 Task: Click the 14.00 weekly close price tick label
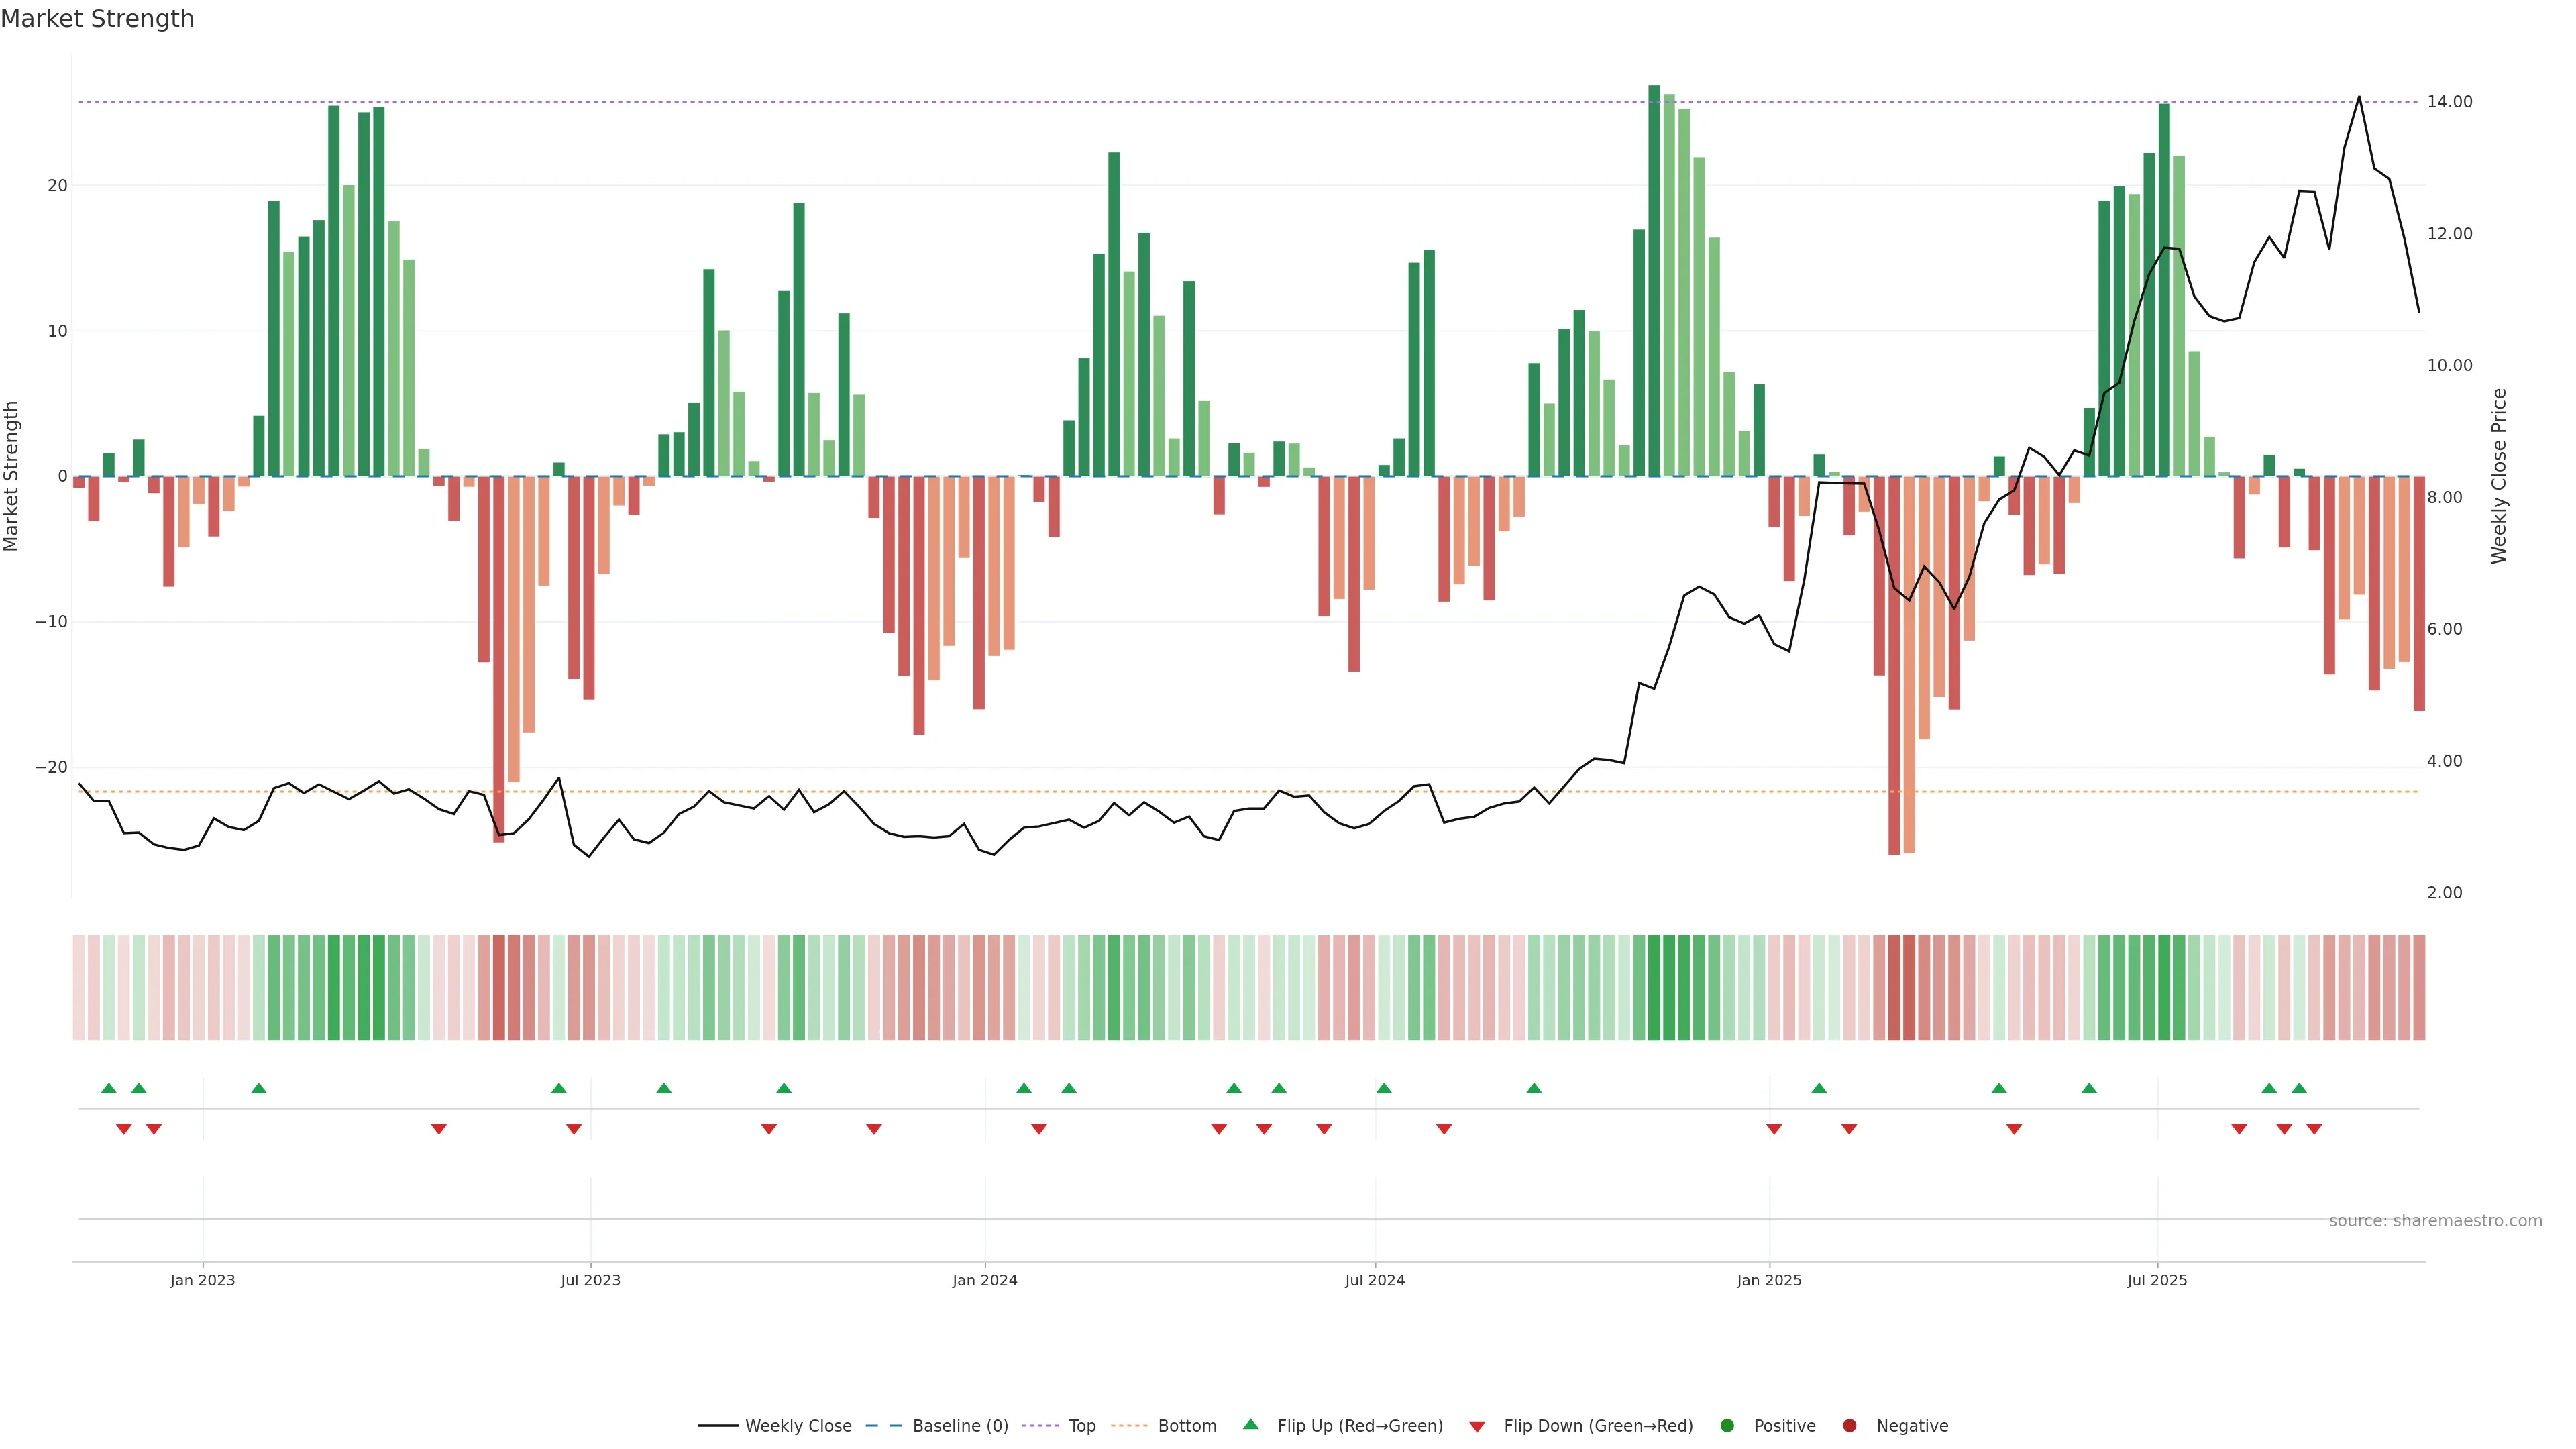coord(2449,102)
